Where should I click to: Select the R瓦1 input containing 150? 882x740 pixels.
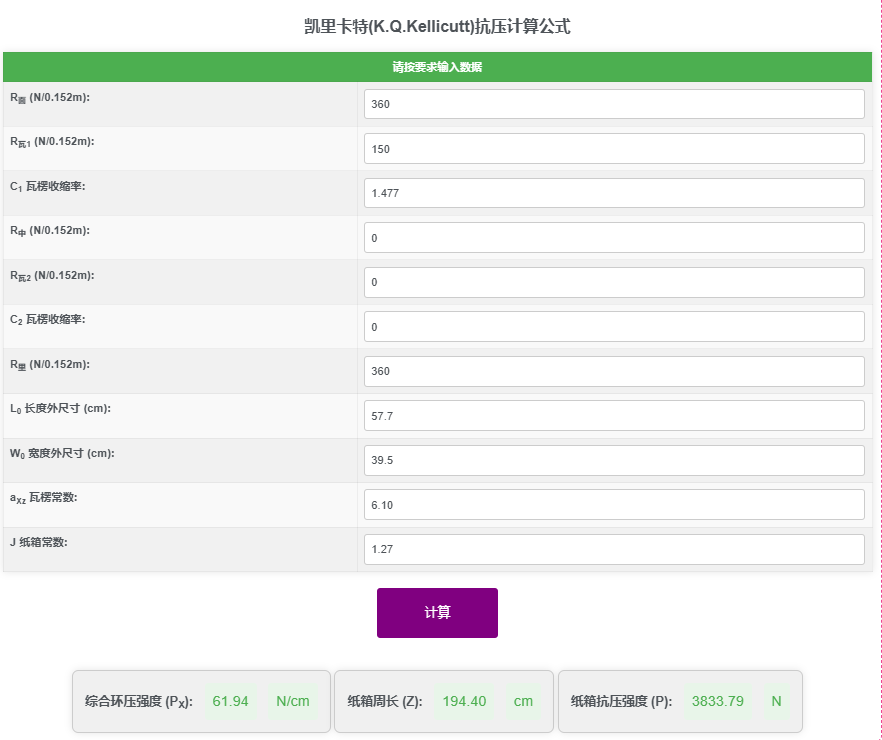point(613,148)
